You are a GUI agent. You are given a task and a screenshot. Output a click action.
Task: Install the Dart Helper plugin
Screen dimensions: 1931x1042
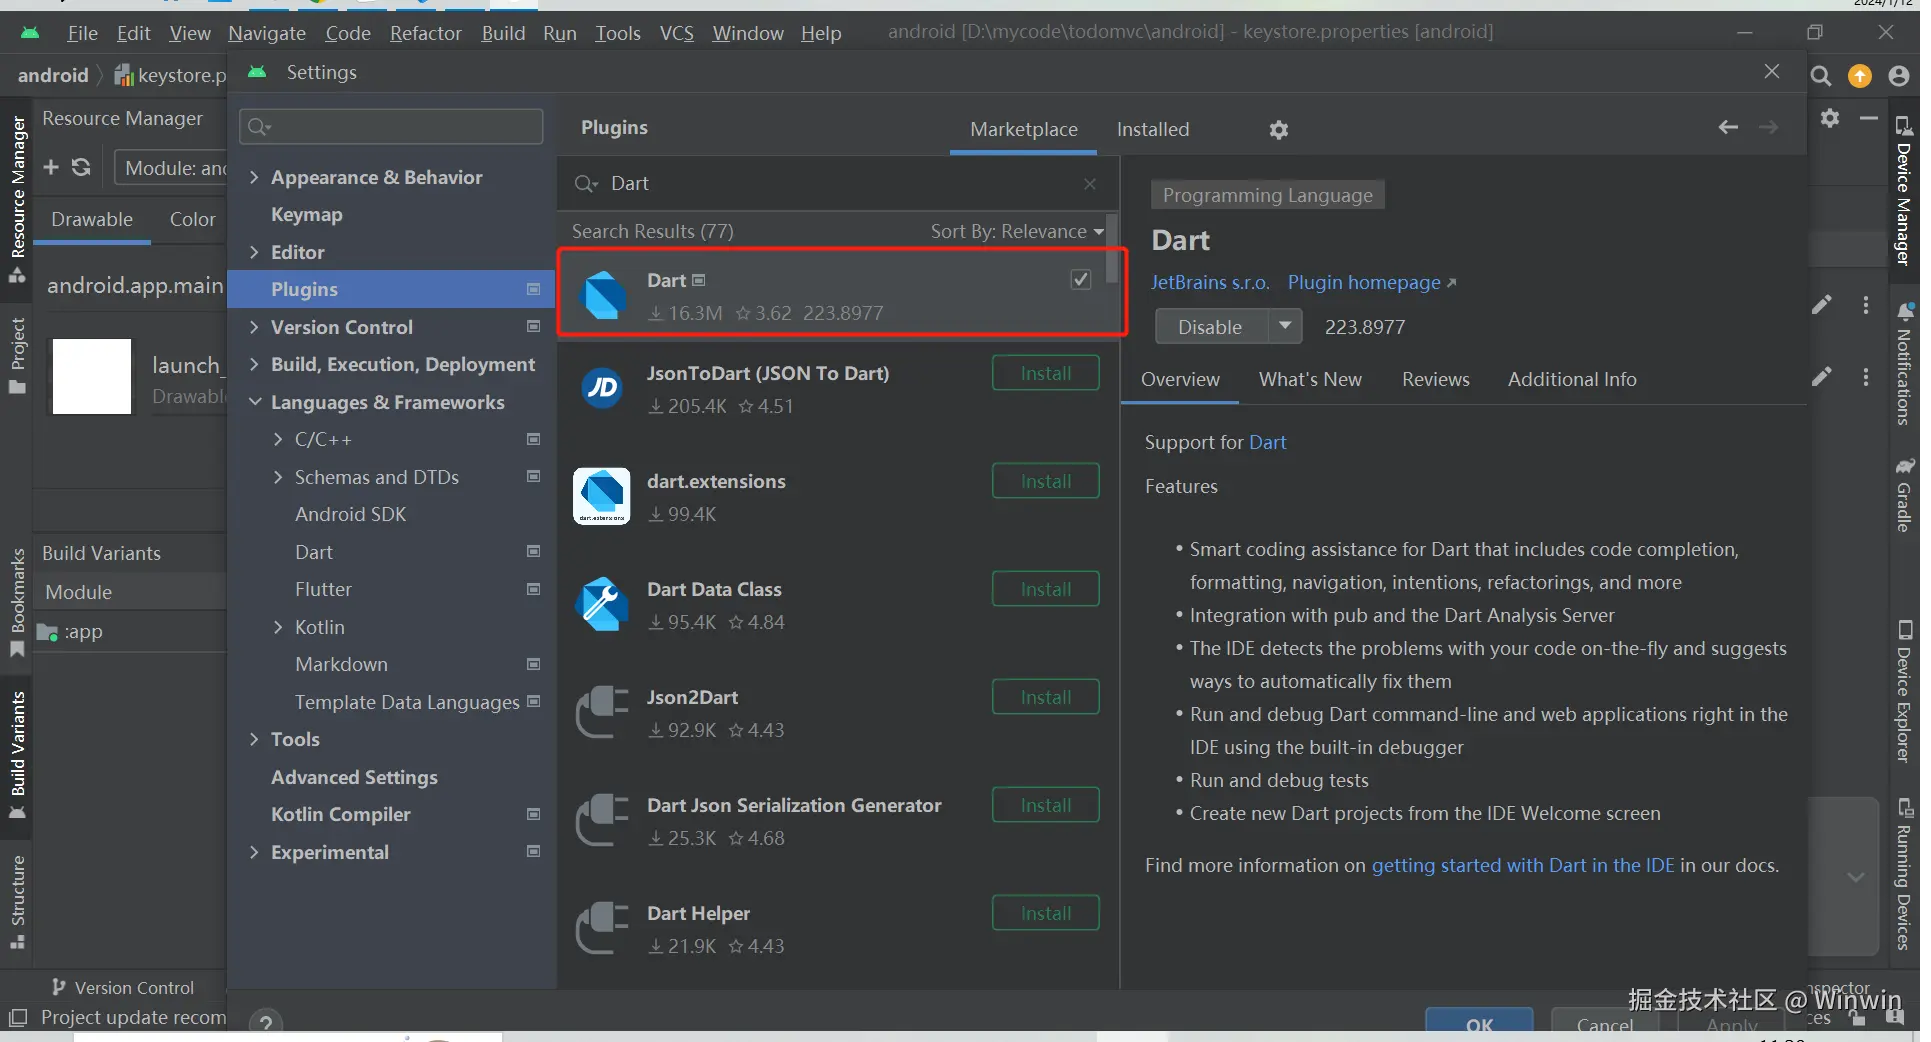[1046, 914]
